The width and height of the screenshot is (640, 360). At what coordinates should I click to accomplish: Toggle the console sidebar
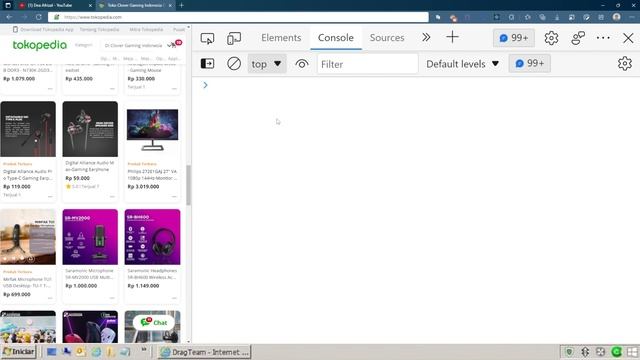(x=207, y=64)
